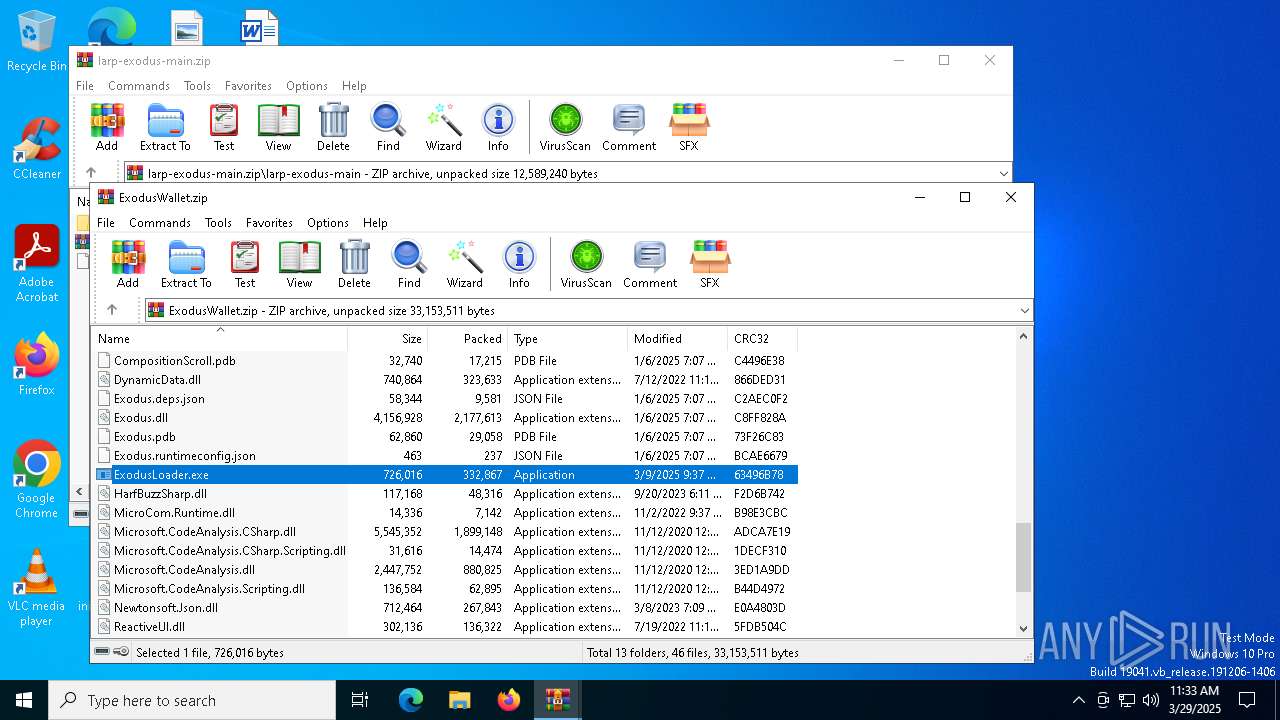Select ExodusLoader.exe file row
This screenshot has height=720, width=1280.
(x=446, y=475)
